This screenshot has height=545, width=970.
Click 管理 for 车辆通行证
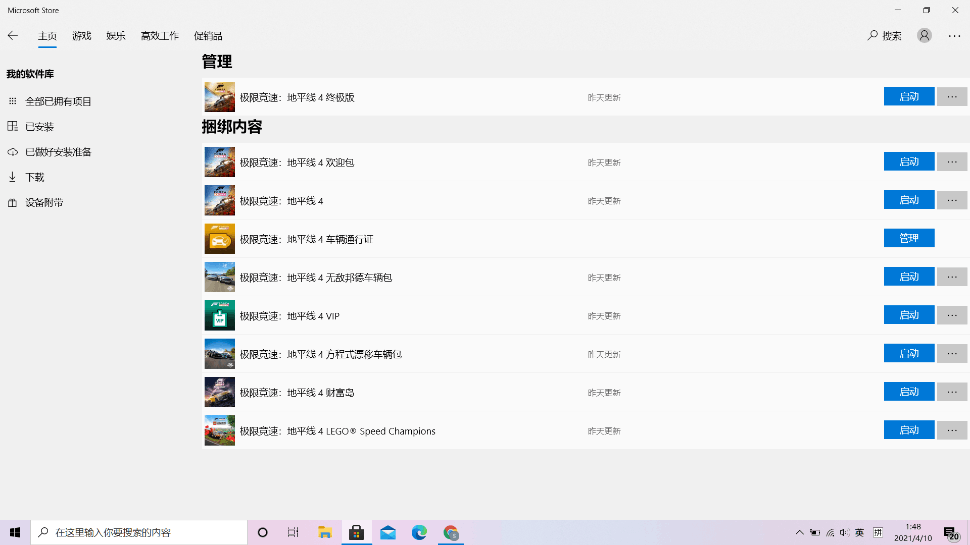pos(909,238)
